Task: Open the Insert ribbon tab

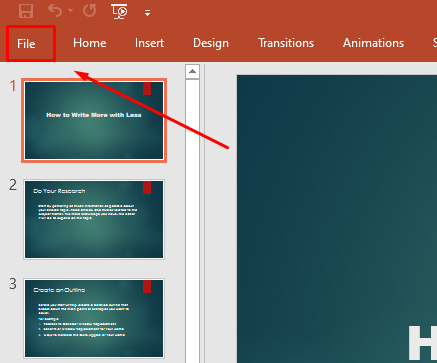Action: (x=149, y=43)
